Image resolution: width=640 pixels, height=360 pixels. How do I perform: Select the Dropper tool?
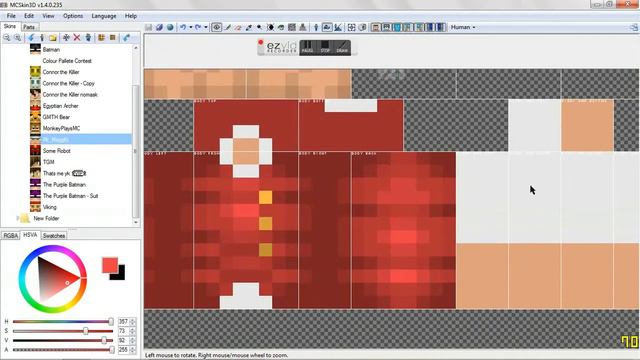click(x=249, y=27)
